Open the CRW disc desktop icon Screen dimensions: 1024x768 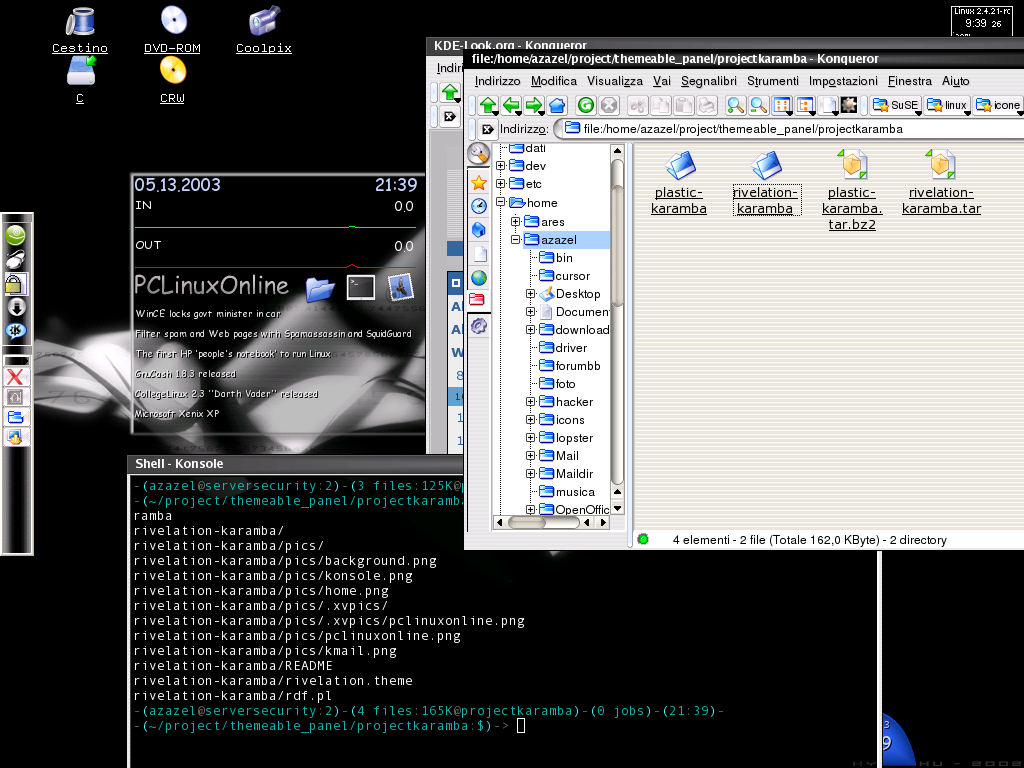pos(172,80)
